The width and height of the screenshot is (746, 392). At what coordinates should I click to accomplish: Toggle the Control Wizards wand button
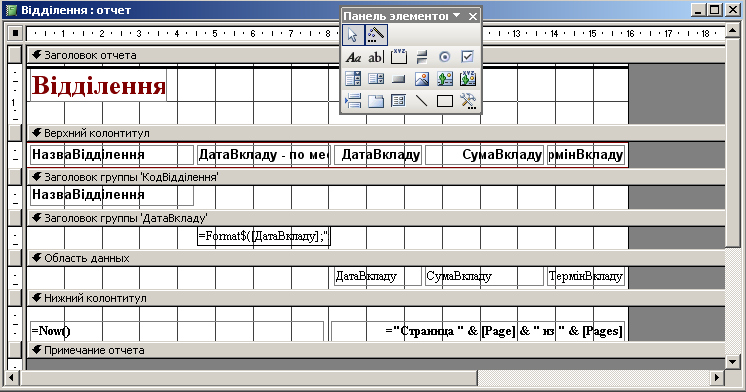[x=376, y=35]
